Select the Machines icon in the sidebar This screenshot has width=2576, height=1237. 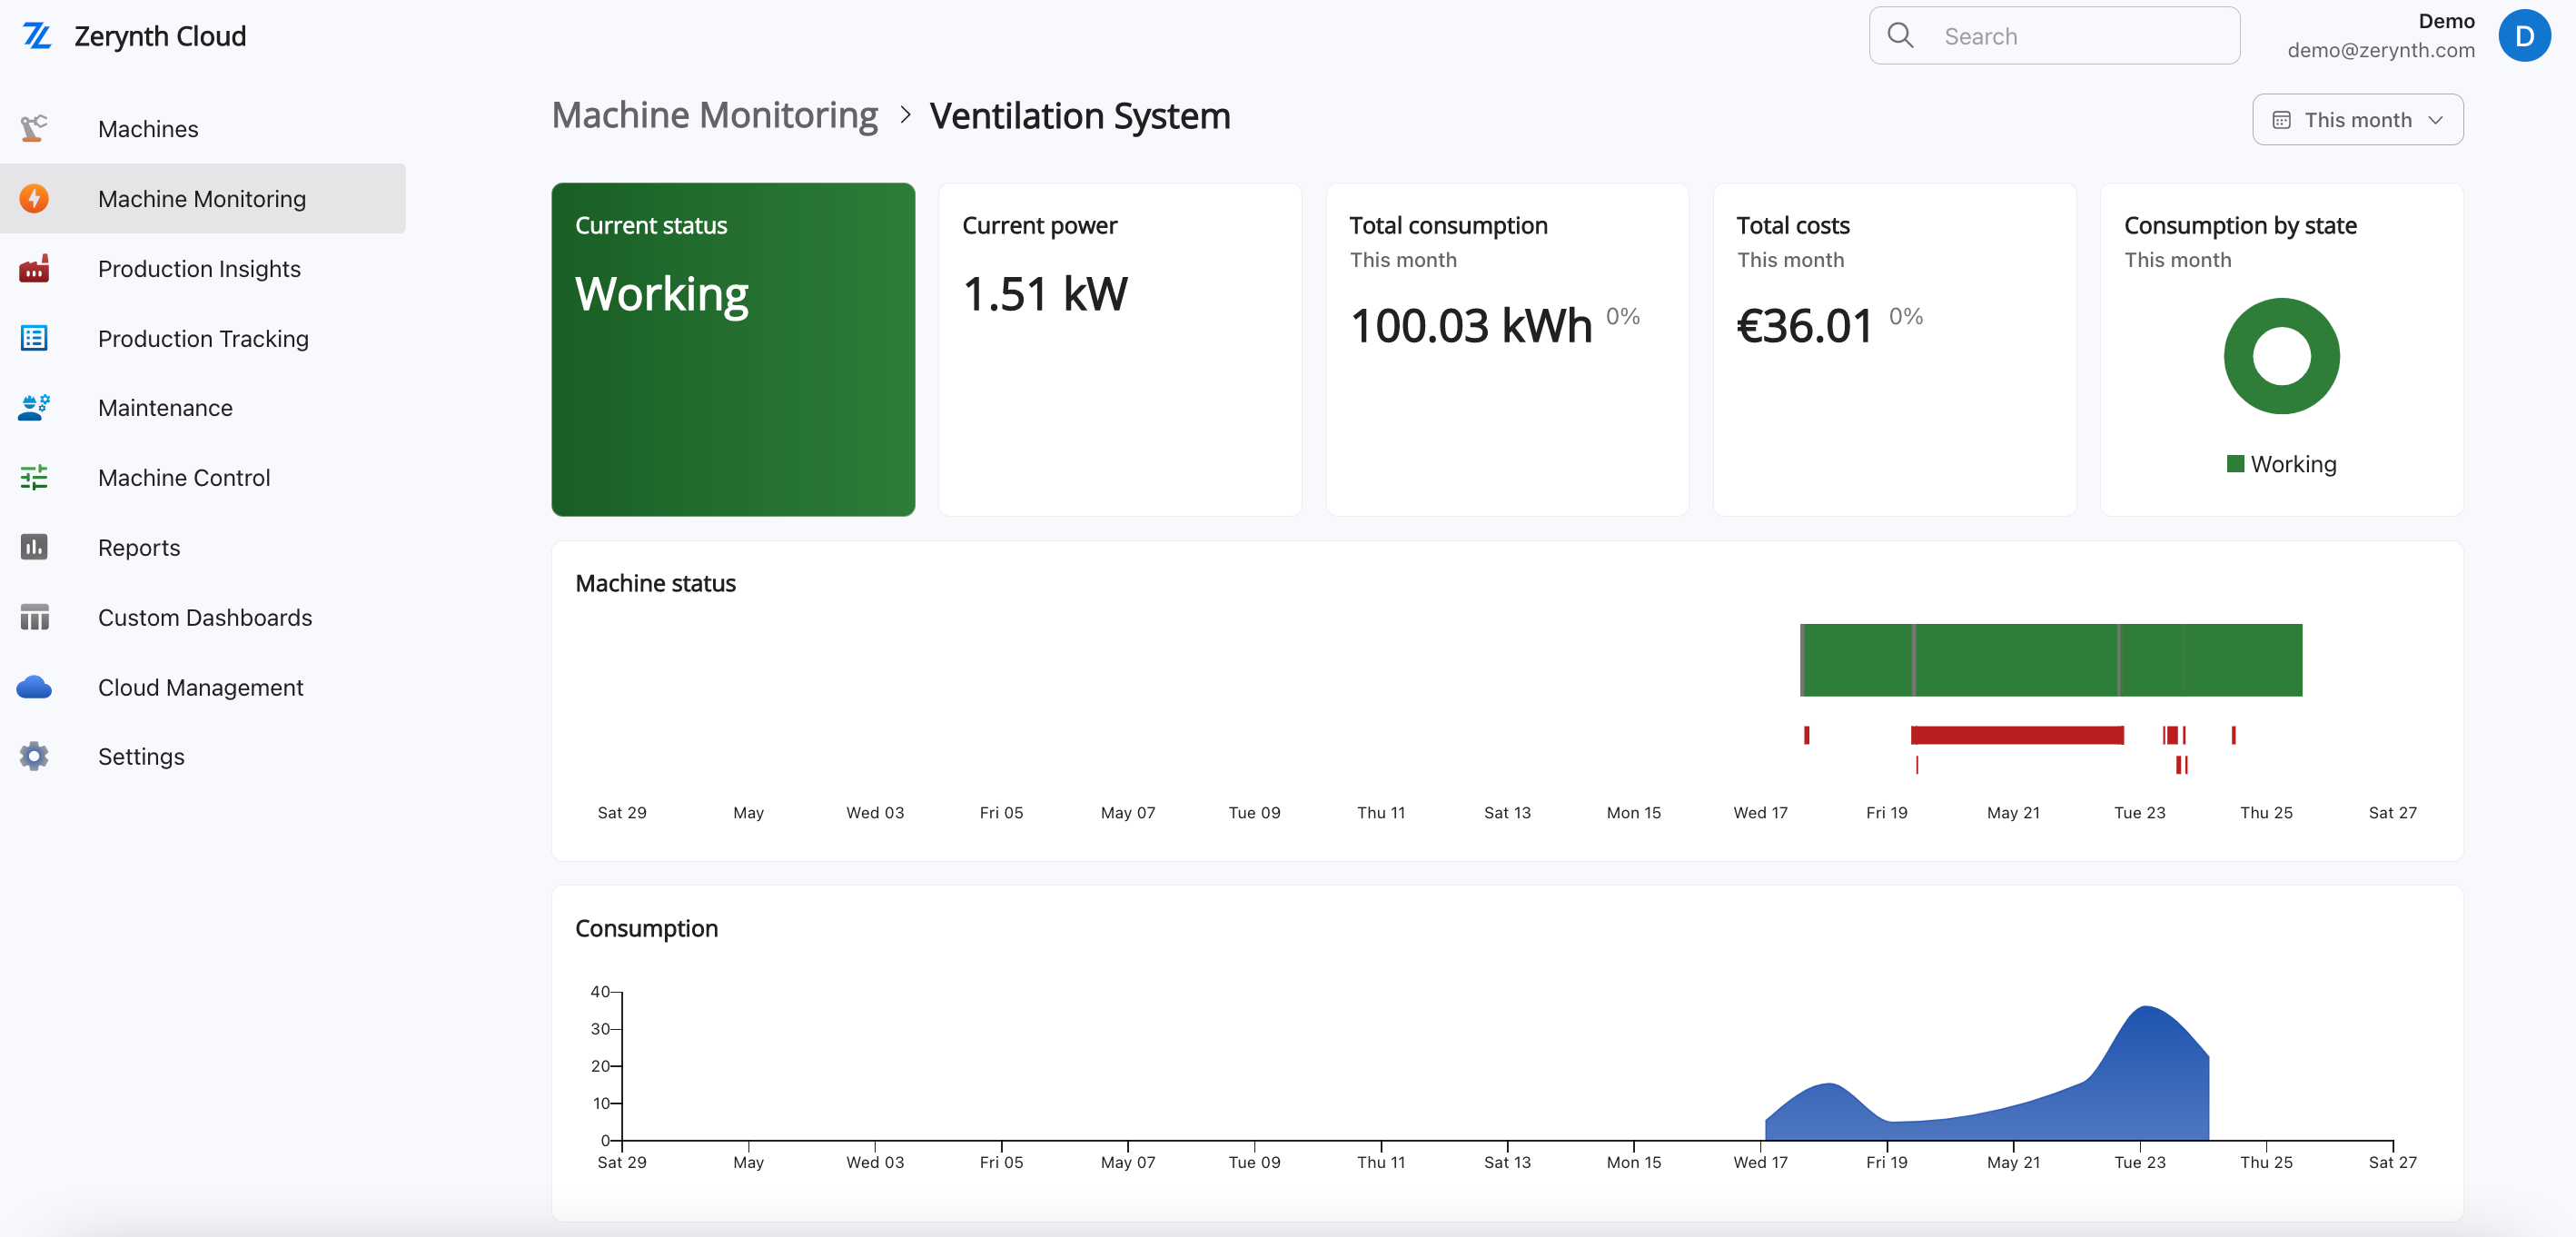pos(34,128)
